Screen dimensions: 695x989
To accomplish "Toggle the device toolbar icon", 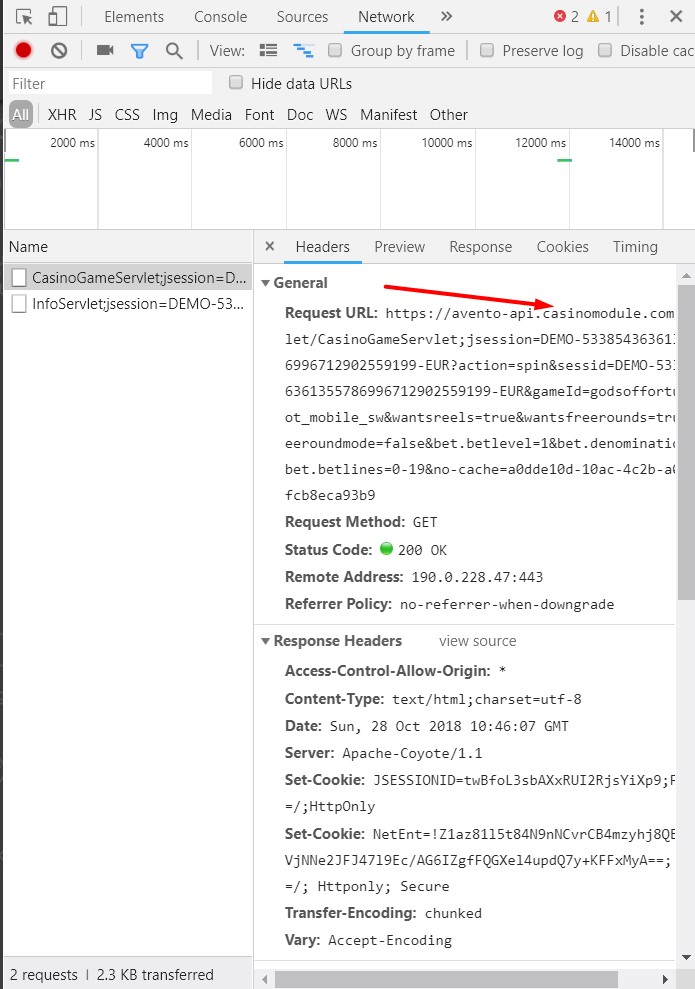I will point(58,17).
